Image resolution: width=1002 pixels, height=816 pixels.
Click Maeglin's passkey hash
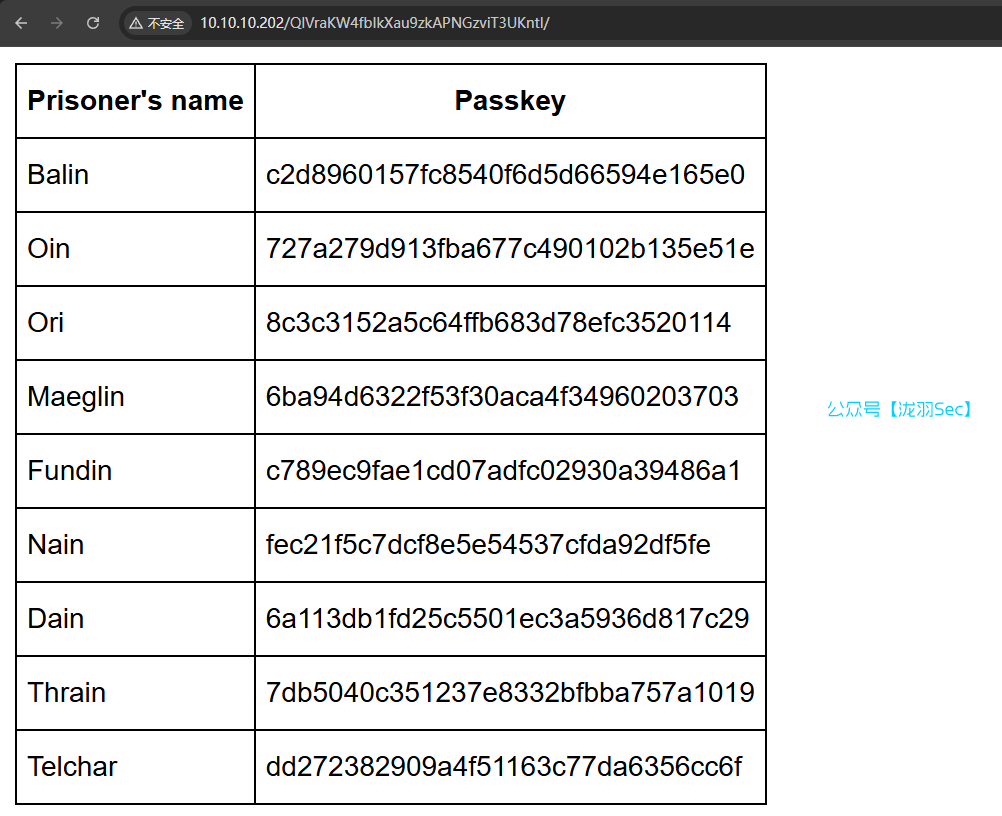tap(502, 397)
